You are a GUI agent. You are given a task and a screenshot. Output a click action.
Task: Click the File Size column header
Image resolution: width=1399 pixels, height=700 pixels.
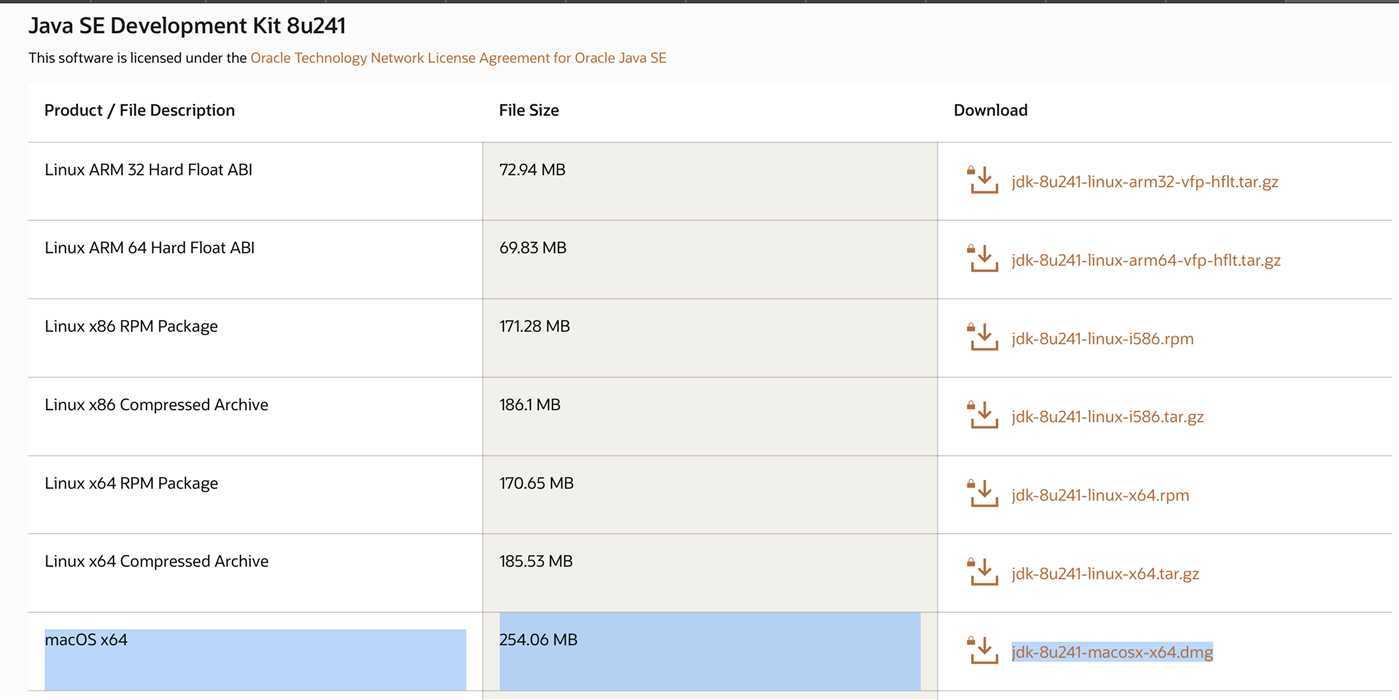pos(529,110)
